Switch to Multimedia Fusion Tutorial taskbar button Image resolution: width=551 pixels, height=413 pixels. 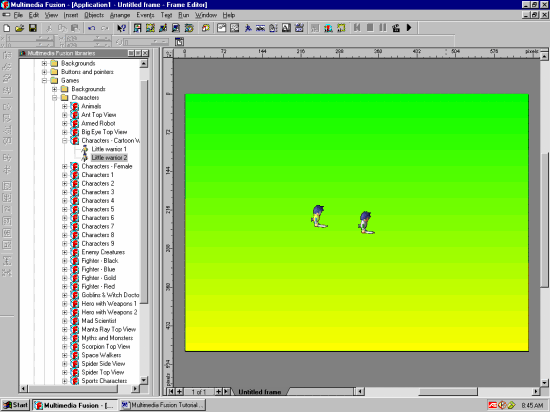[x=162, y=405]
